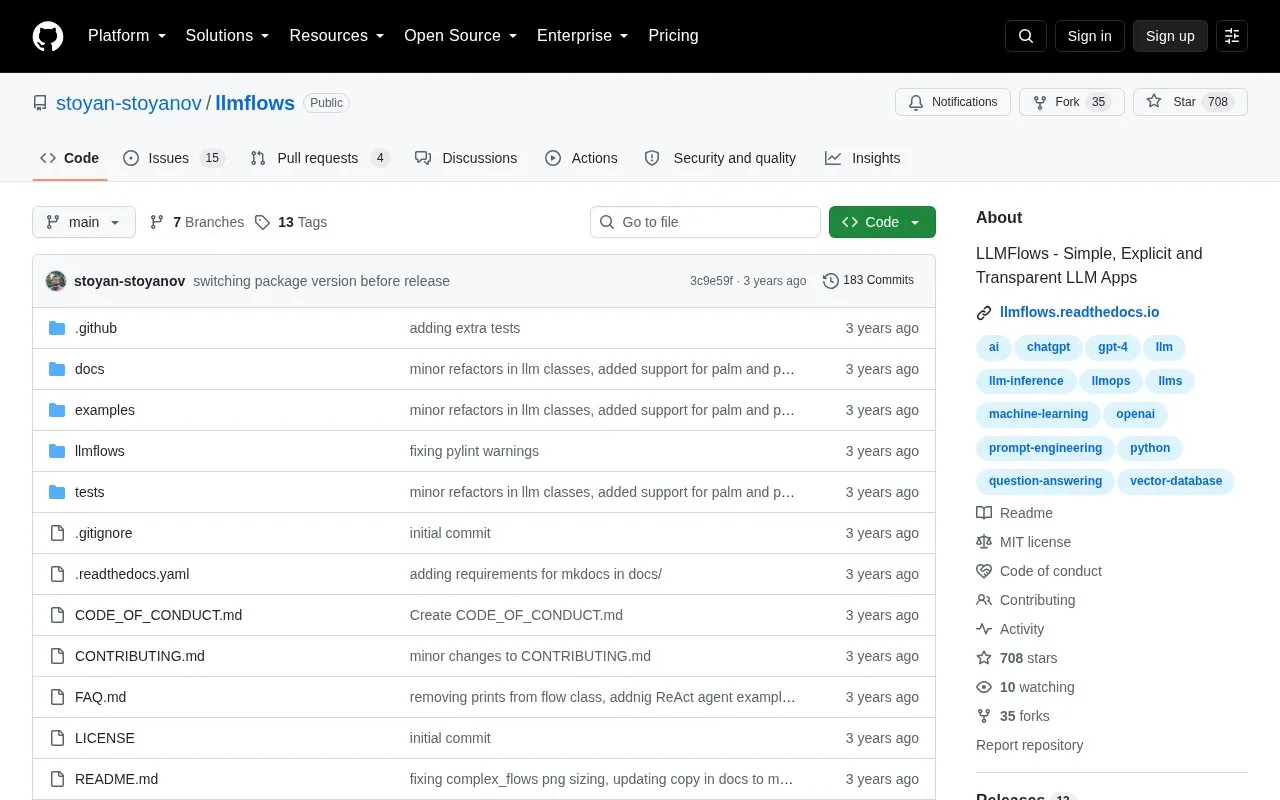View the 7 Branches link

coord(197,222)
